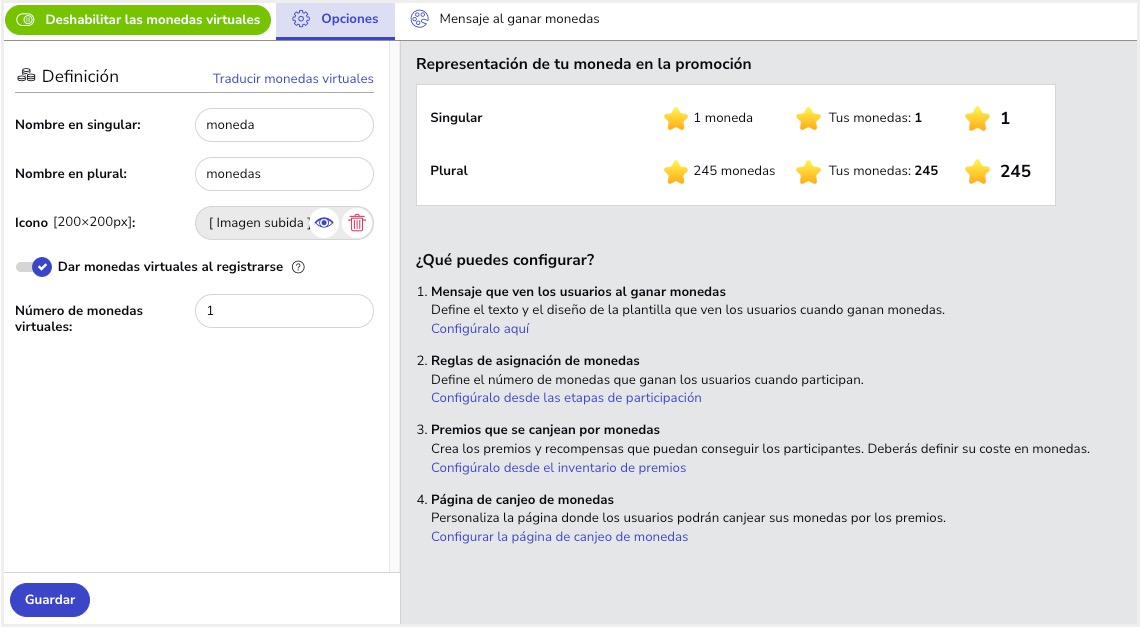The width and height of the screenshot is (1140, 628).
Task: Delete the uploaded icon image
Action: pyautogui.click(x=357, y=223)
